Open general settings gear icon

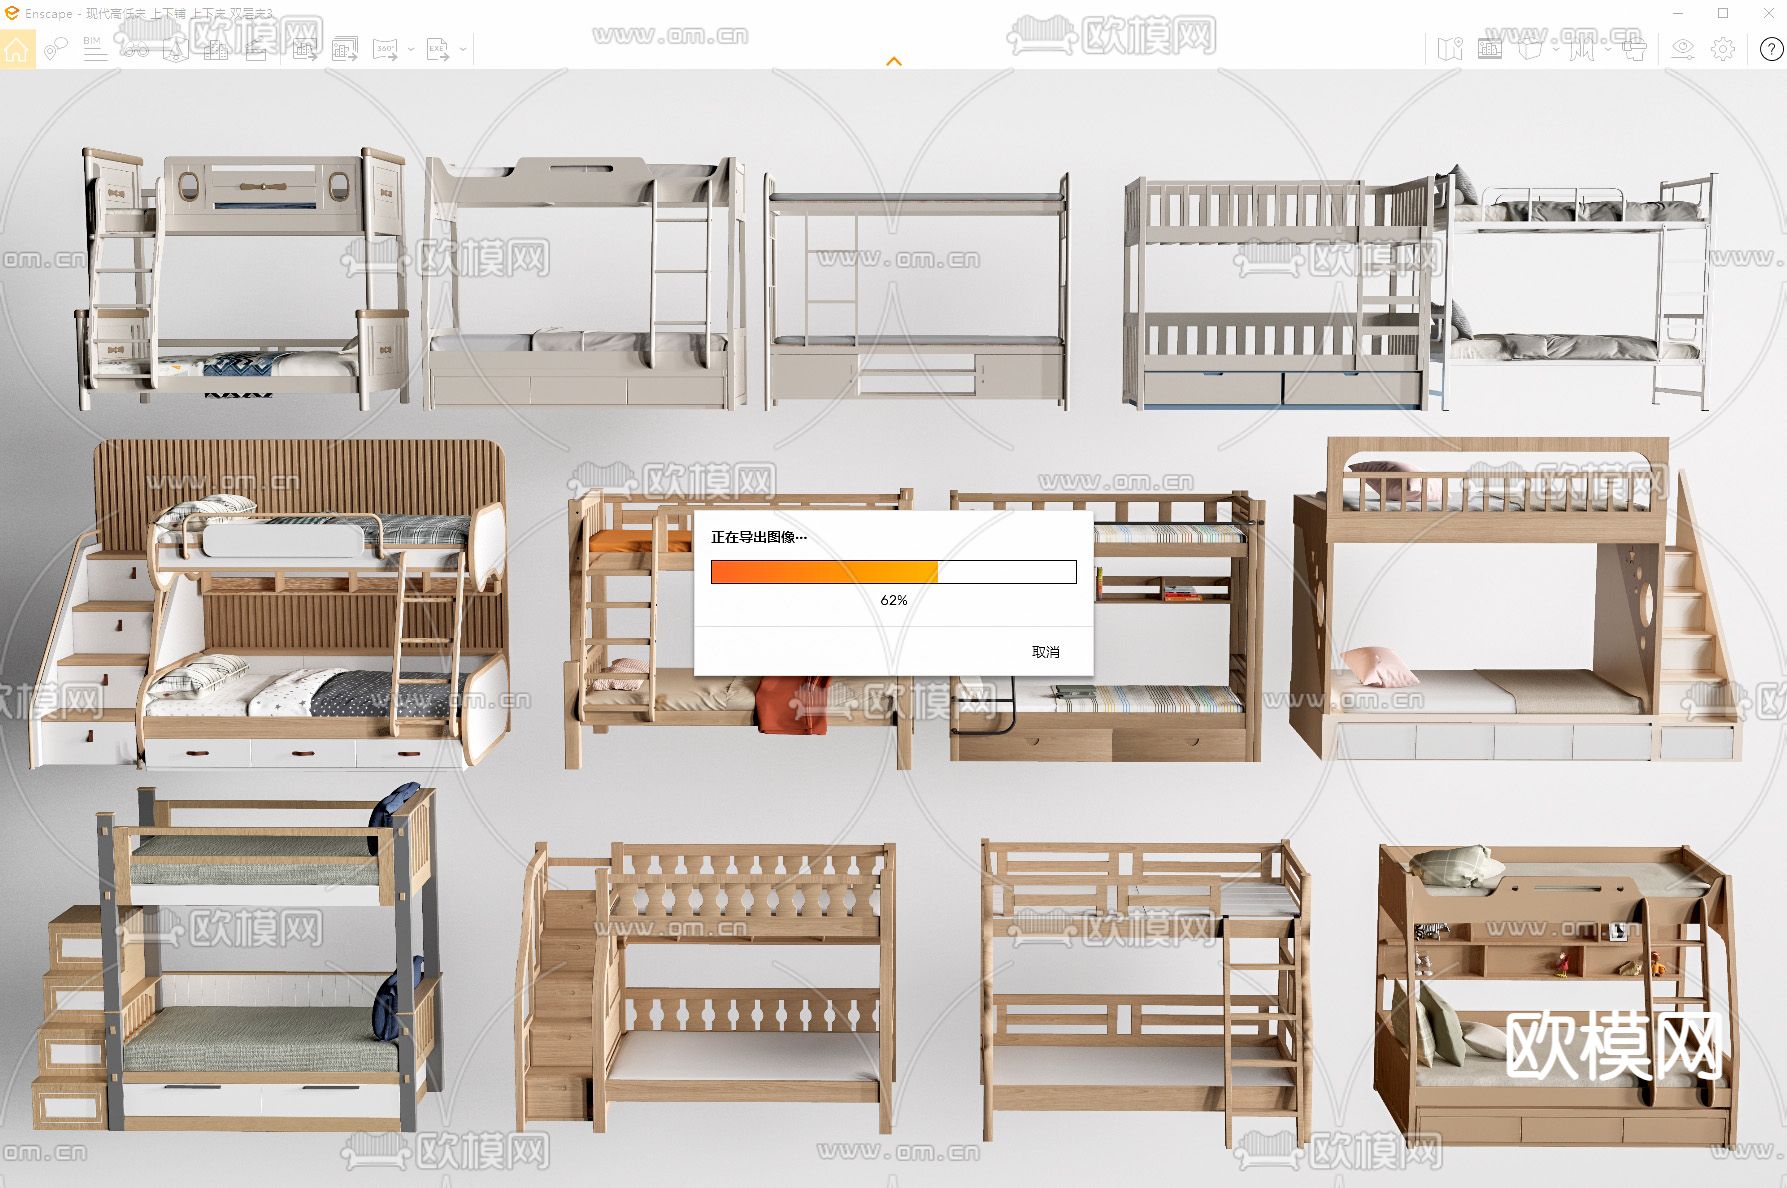click(1723, 49)
